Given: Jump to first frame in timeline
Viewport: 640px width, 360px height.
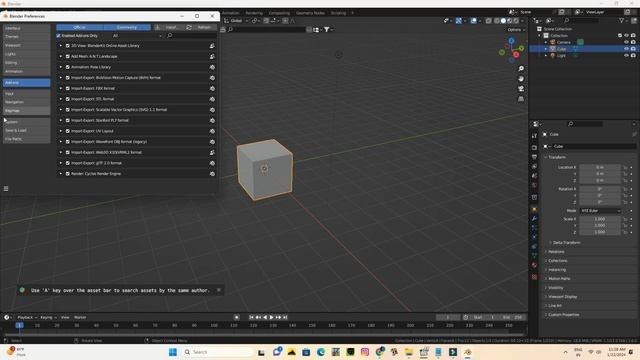Looking at the screenshot, I should (251, 317).
